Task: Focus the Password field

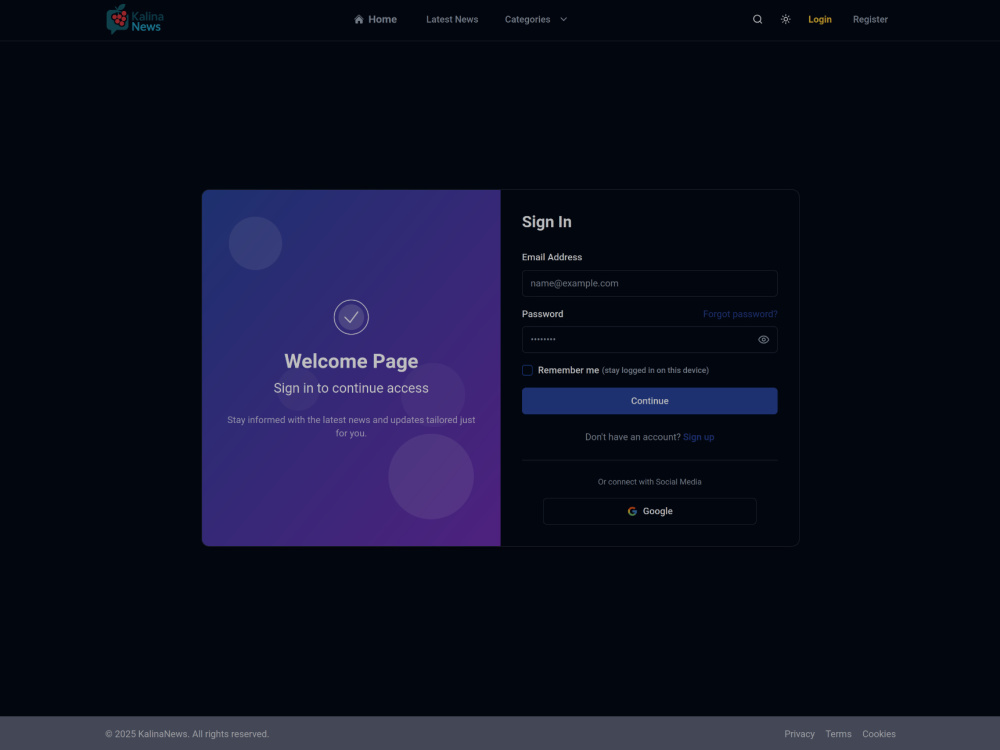Action: pos(649,340)
